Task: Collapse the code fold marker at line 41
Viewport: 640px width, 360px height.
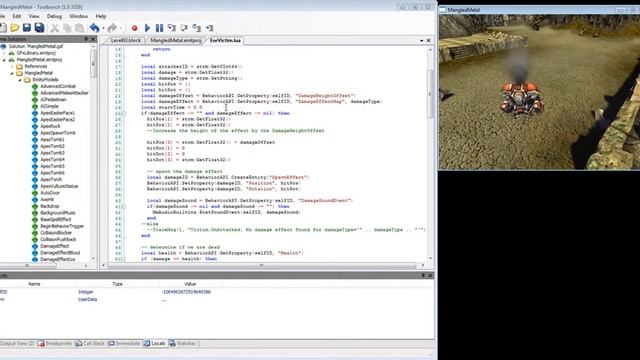Action: coord(124,207)
